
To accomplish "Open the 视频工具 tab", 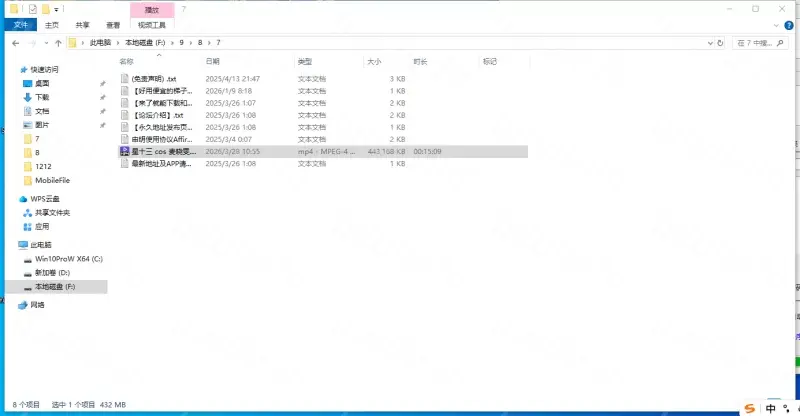I will pos(152,24).
